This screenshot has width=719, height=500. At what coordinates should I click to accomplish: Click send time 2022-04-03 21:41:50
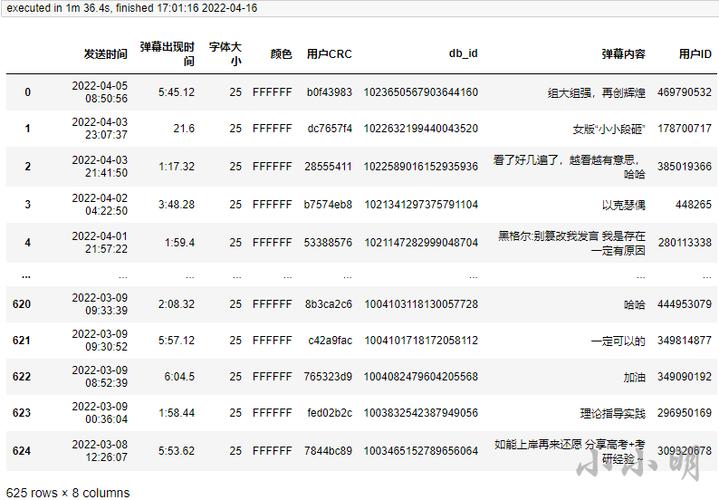[100, 166]
